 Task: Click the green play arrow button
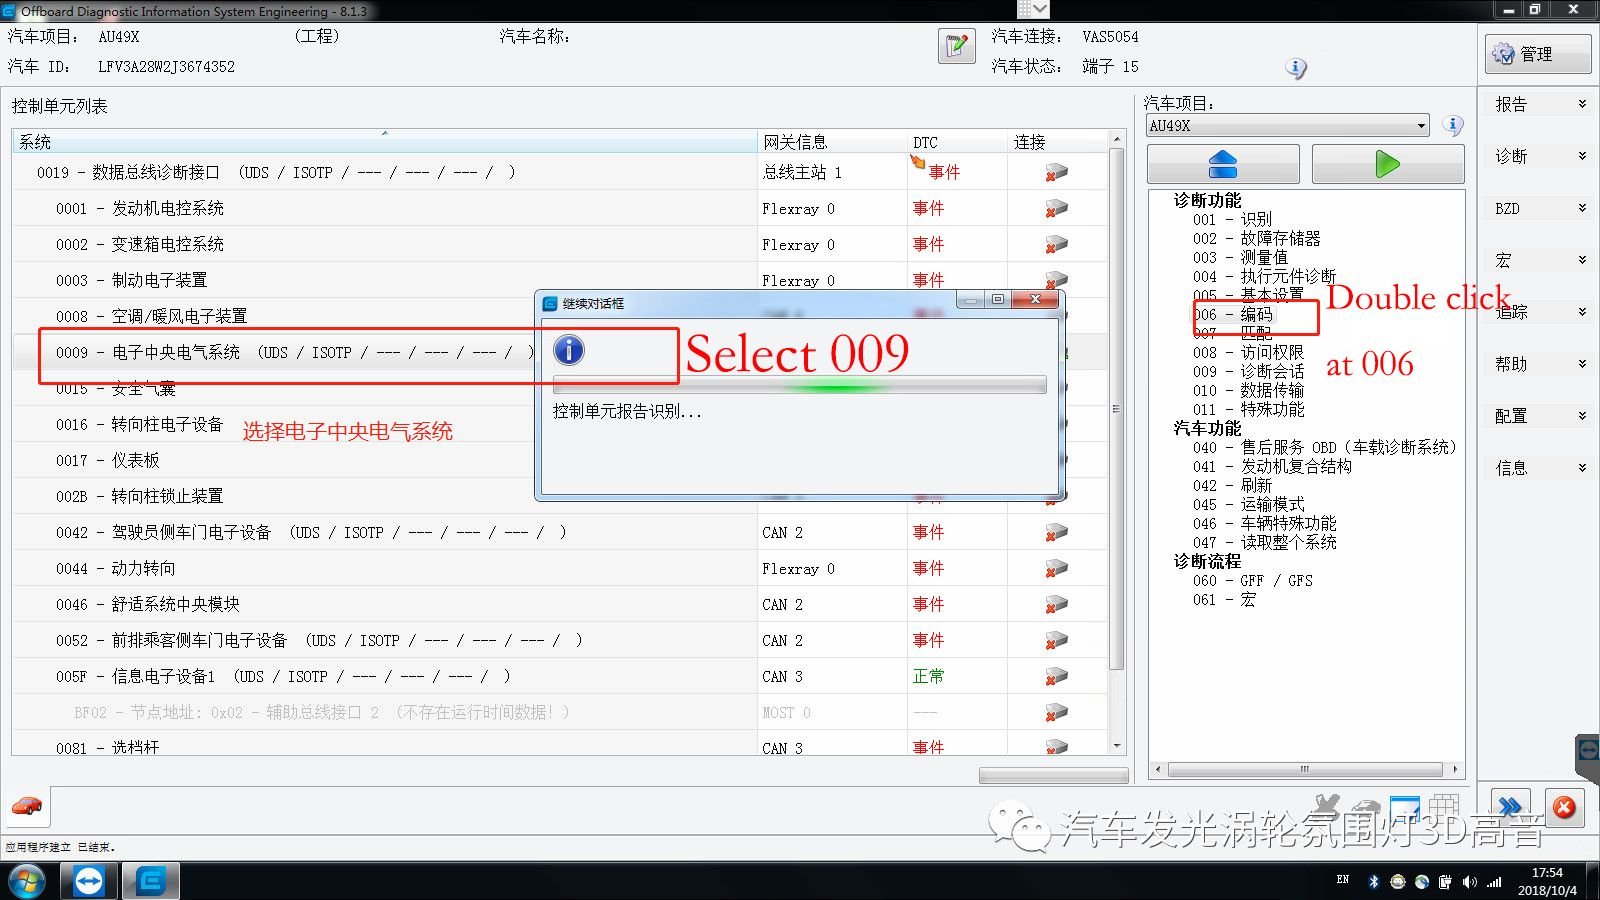(x=1387, y=164)
